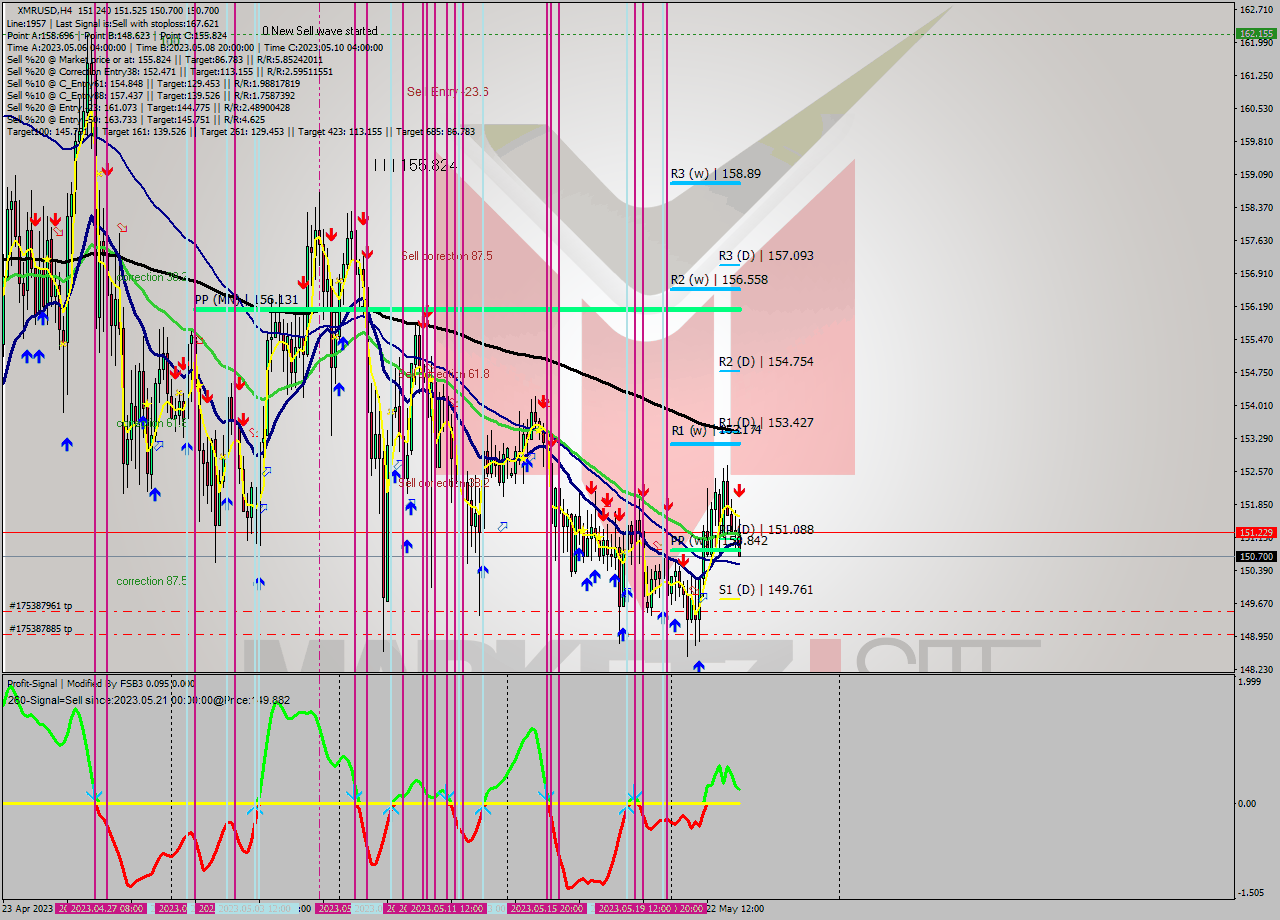This screenshot has height=920, width=1280.
Task: Click the 1.999 indicator scale value
Action: click(1249, 682)
